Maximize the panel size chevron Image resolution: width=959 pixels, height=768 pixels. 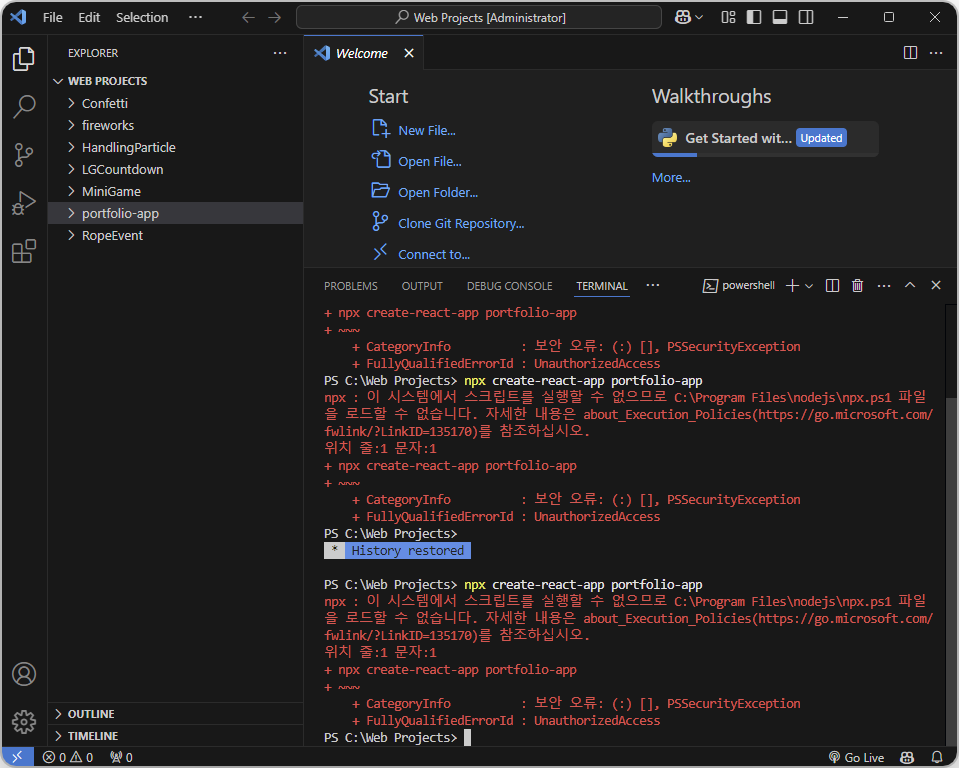pyautogui.click(x=910, y=285)
